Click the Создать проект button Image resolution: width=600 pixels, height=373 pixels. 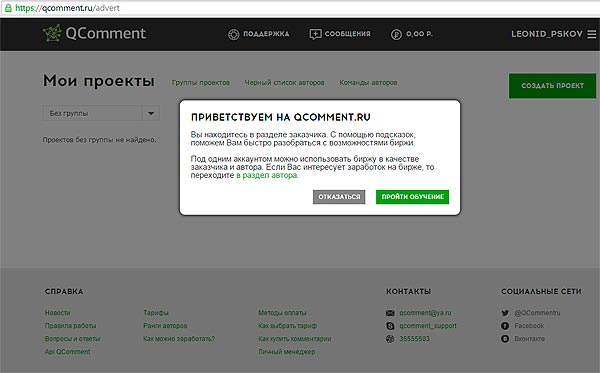tap(552, 86)
